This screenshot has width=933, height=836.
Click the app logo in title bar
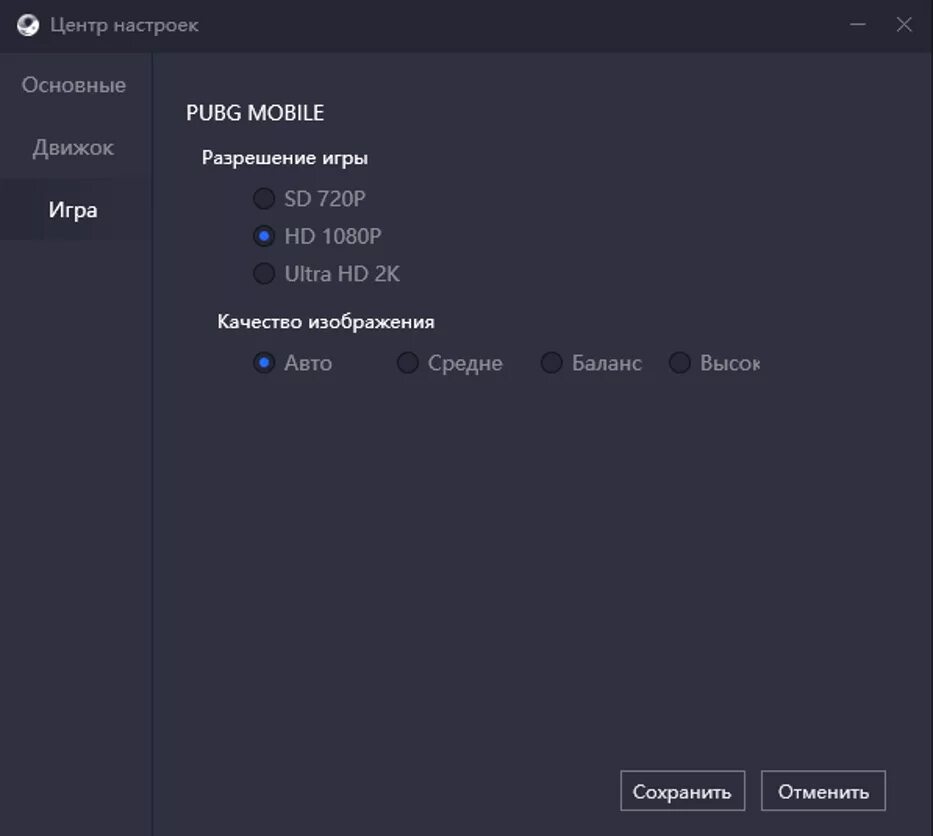(28, 25)
